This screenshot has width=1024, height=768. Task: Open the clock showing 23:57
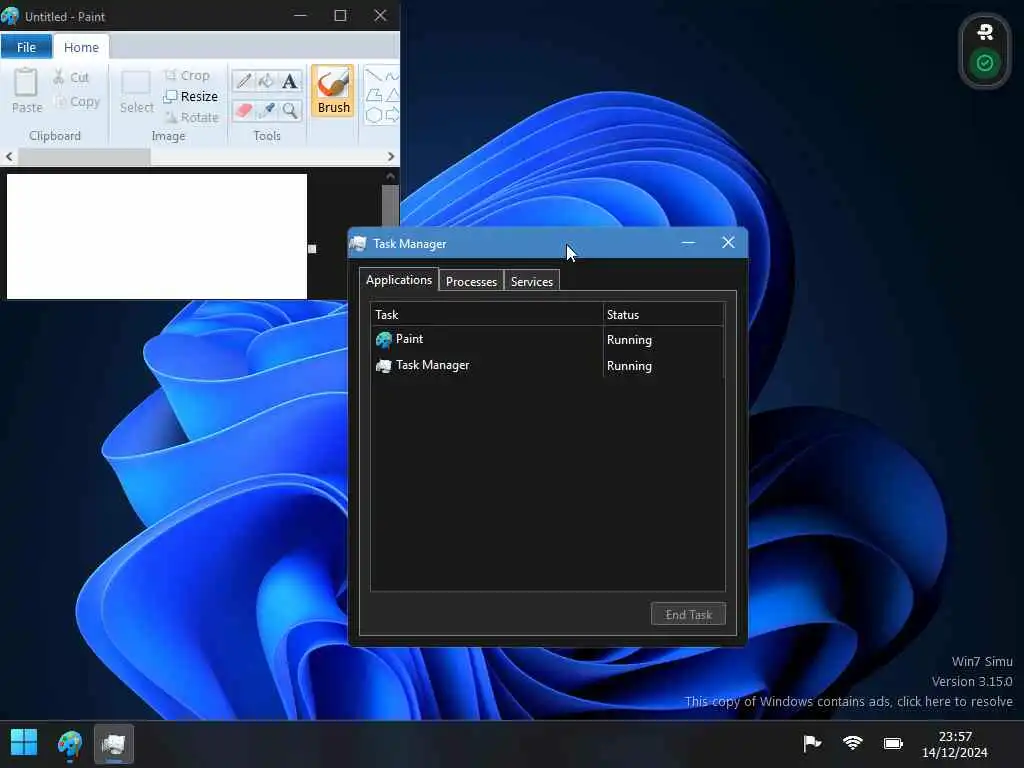coord(955,744)
